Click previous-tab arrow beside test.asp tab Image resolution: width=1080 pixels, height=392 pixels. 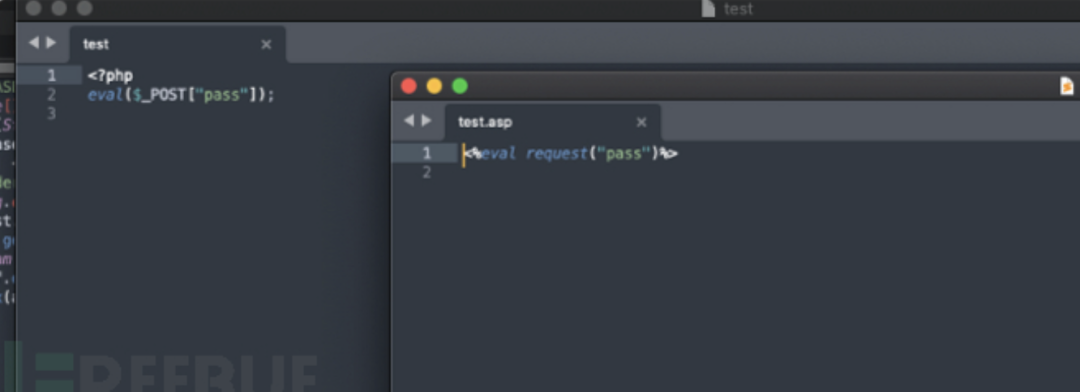409,121
